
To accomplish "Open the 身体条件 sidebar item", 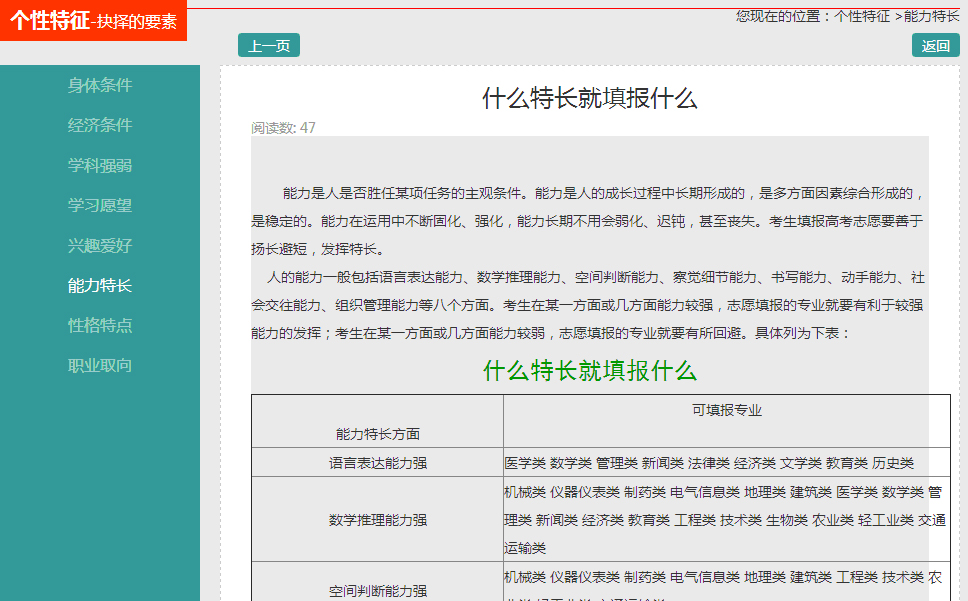I will [x=99, y=86].
